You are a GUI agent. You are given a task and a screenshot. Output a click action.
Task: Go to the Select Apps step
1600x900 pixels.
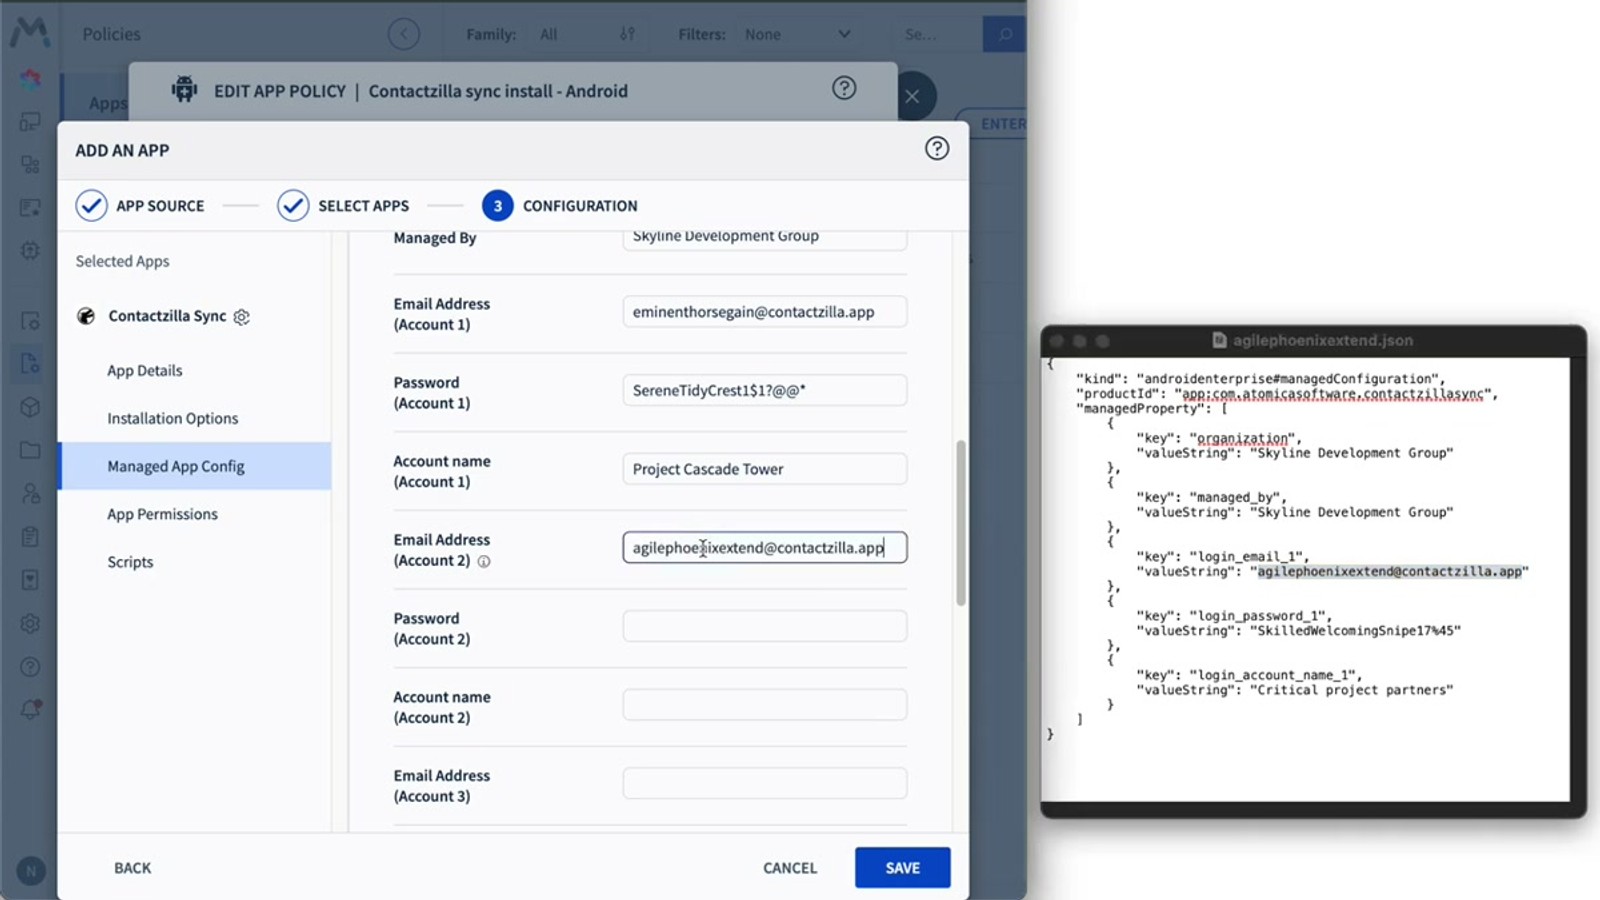coord(343,206)
